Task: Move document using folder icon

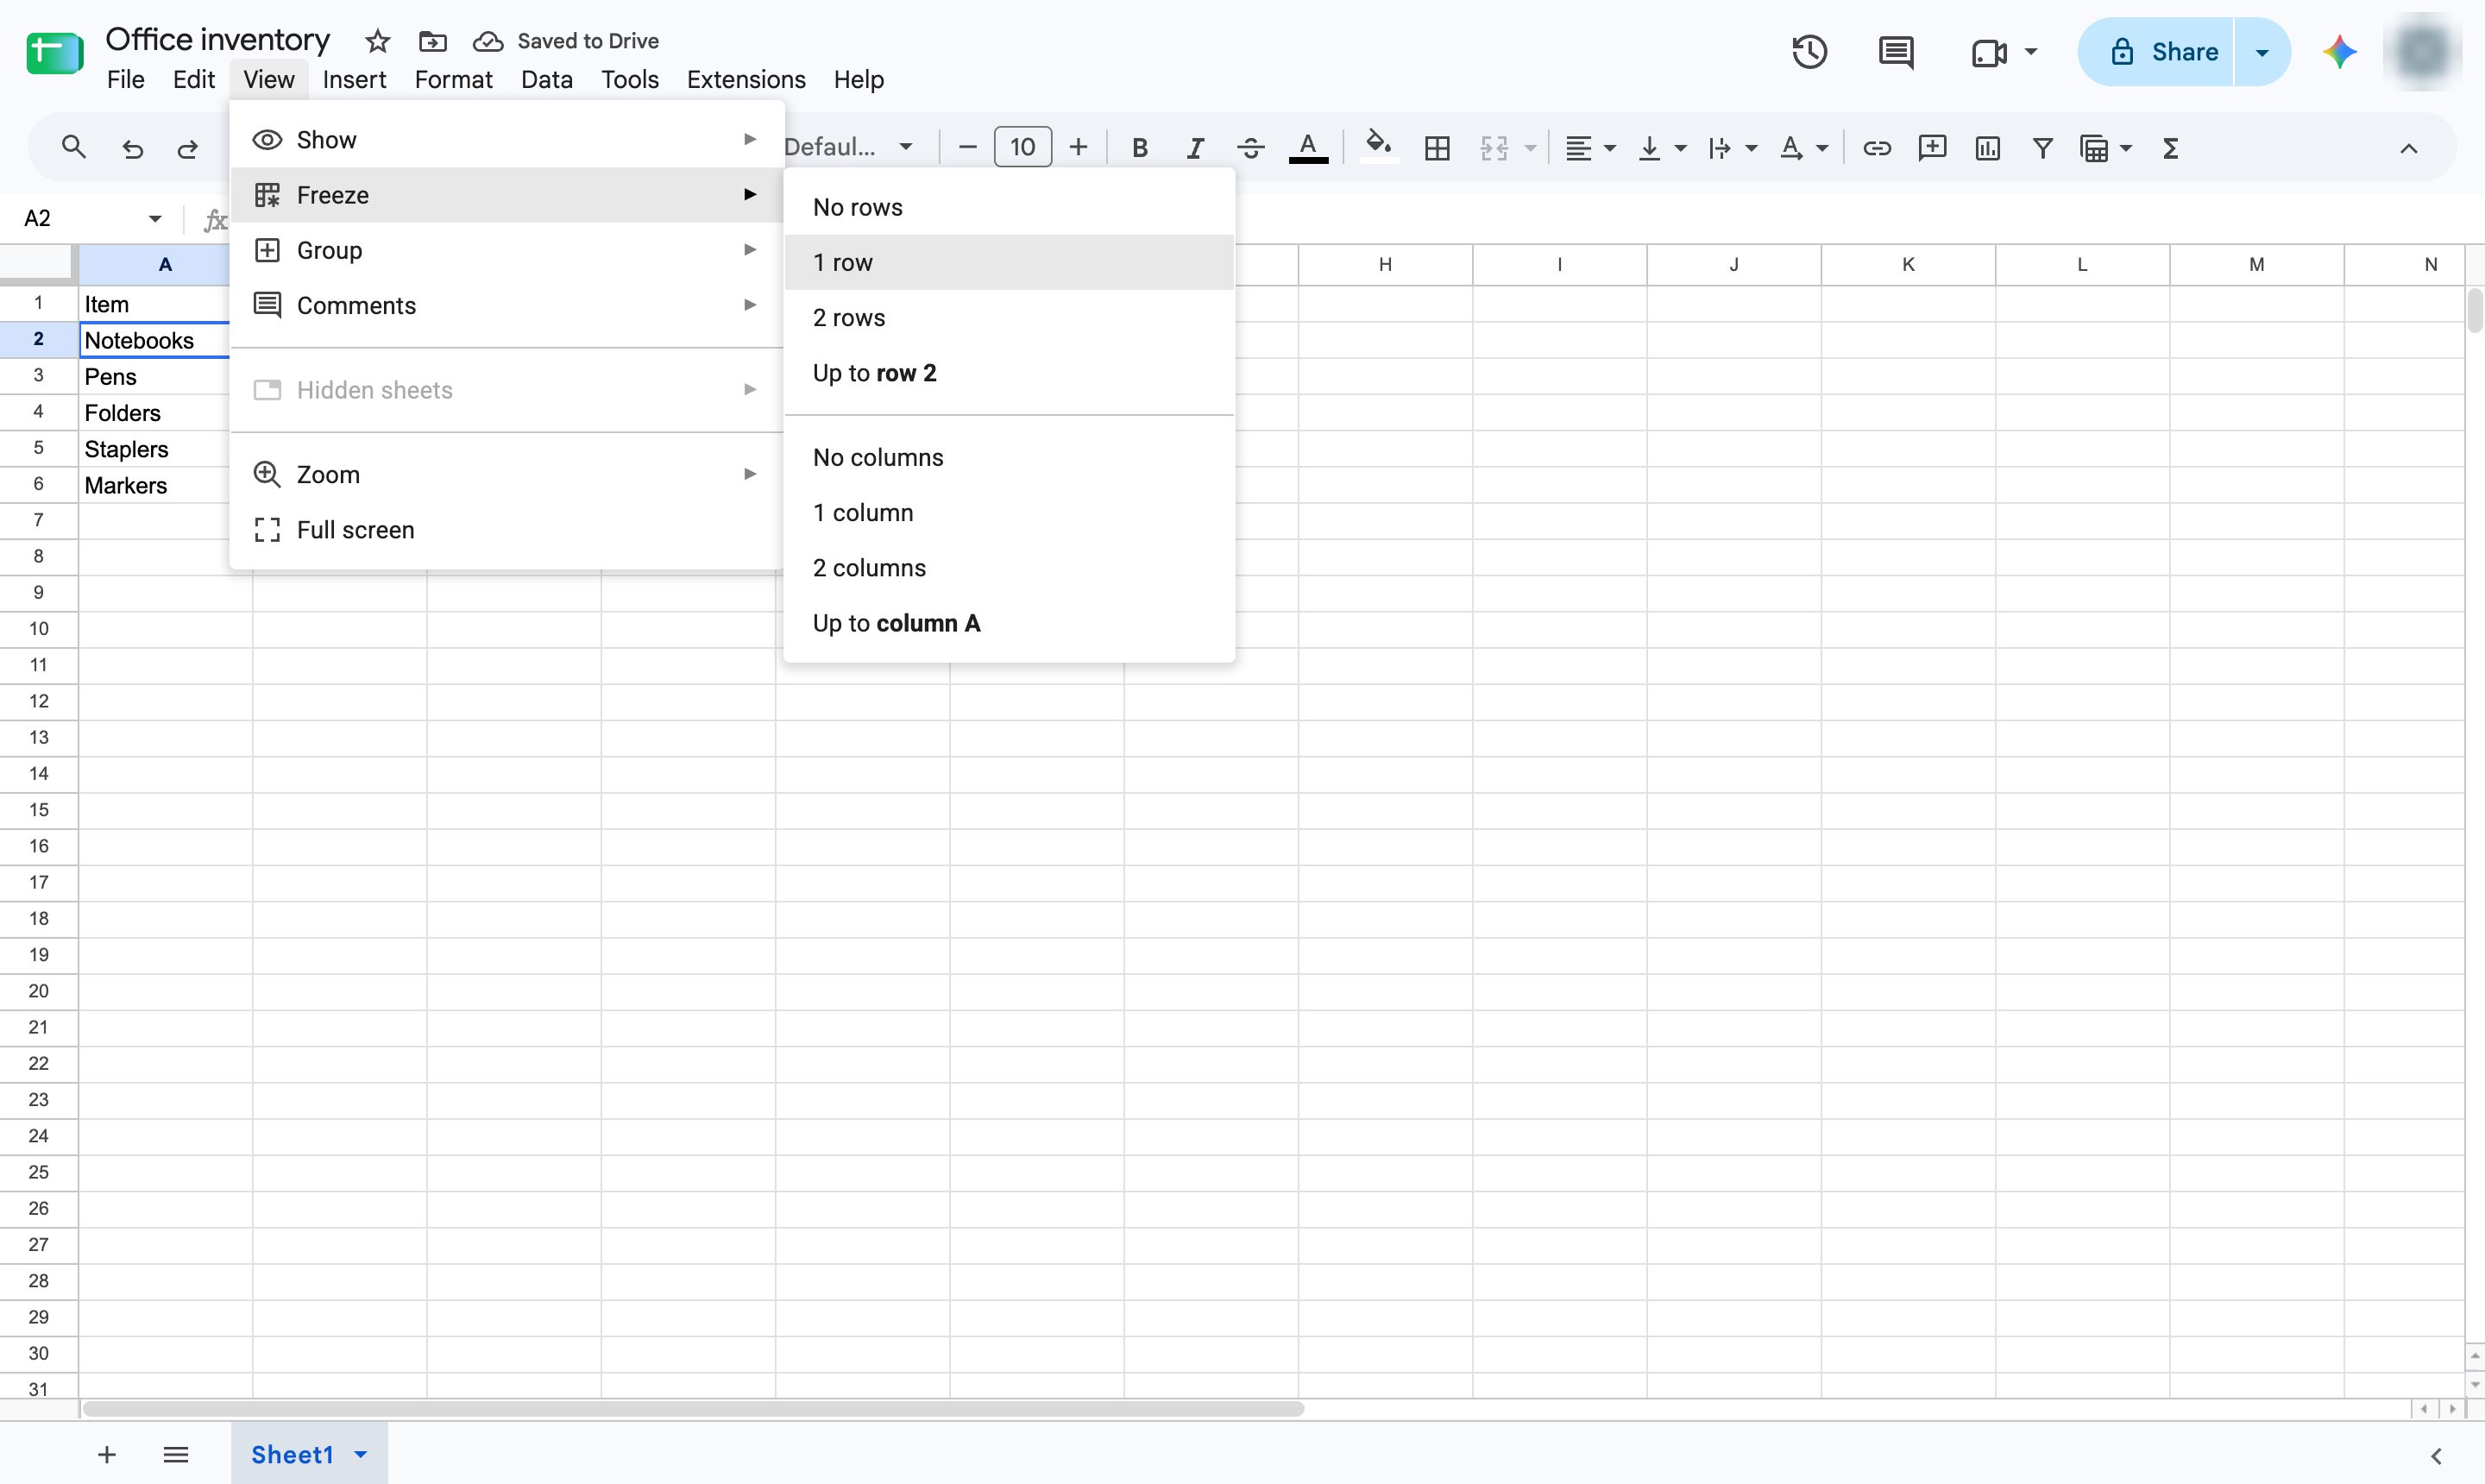Action: pos(432,41)
